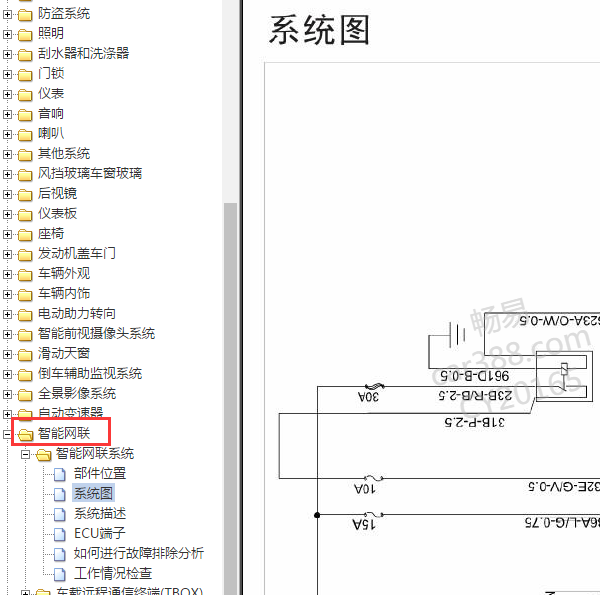Select the 电动助力转向 label
600x595 pixels.
point(77,313)
